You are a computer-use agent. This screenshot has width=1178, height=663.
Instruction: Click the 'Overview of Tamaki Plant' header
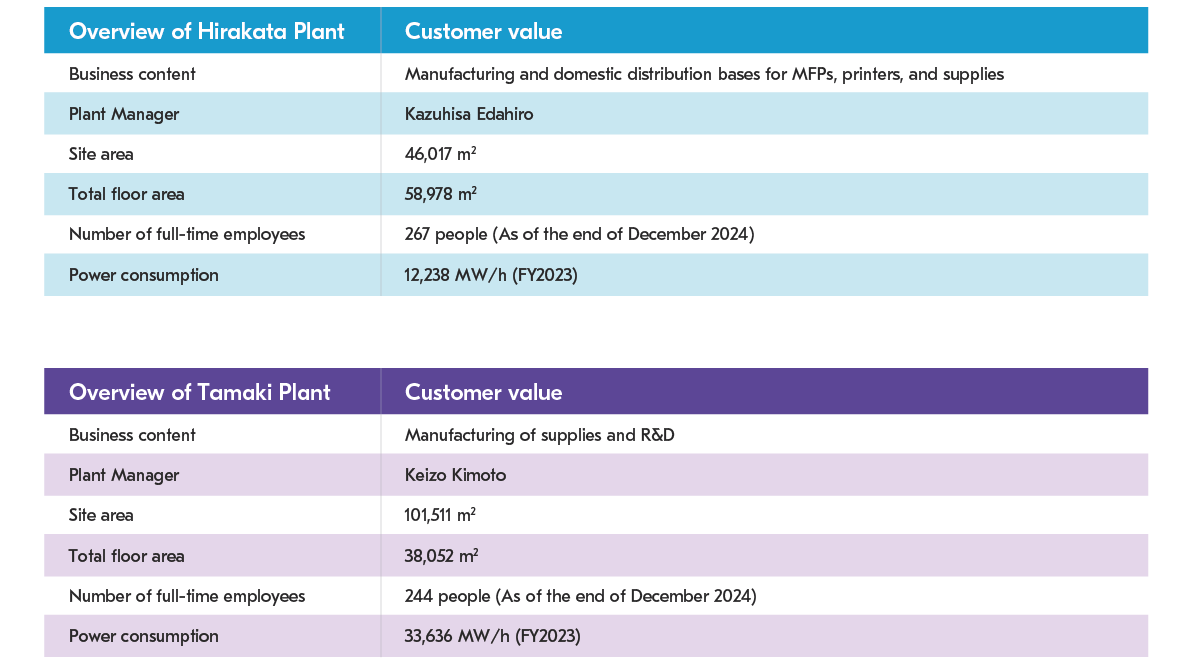(x=199, y=392)
